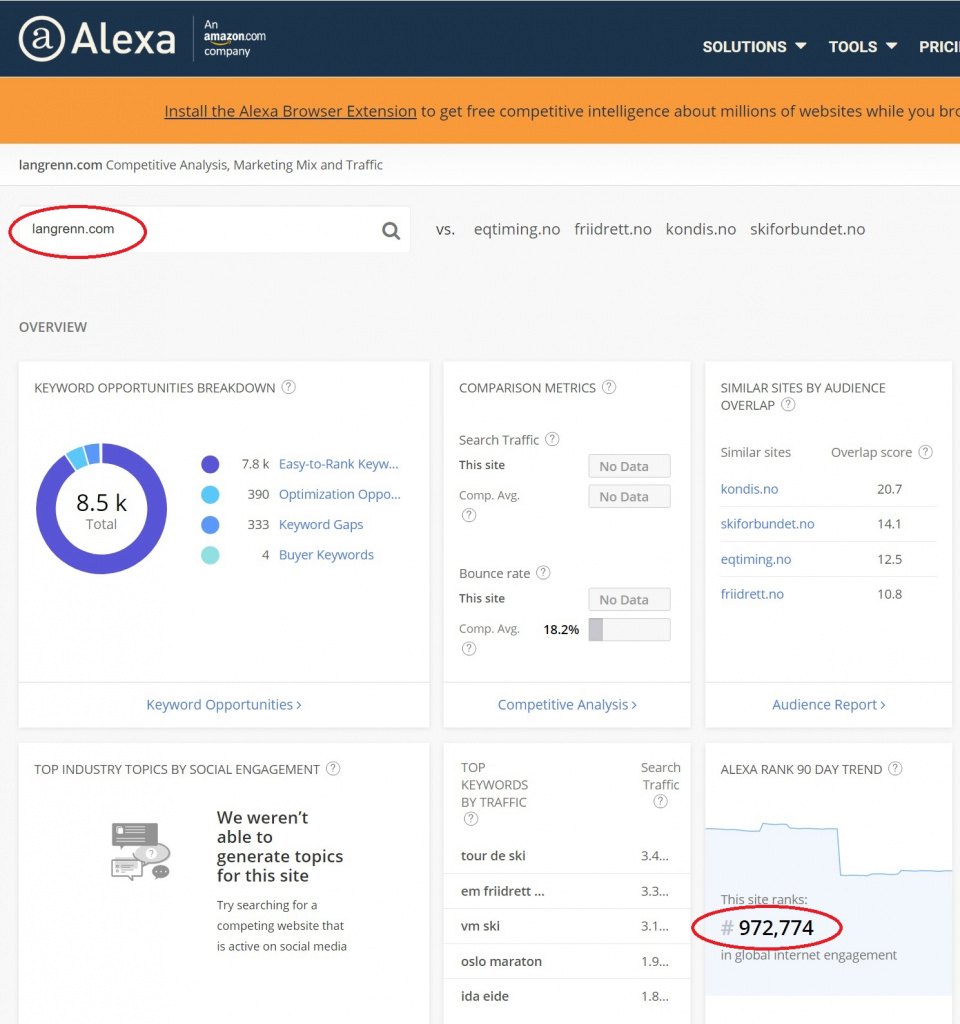The width and height of the screenshot is (960, 1024).
Task: Click the 'em friidrett ...' keyword row
Action: (x=566, y=891)
